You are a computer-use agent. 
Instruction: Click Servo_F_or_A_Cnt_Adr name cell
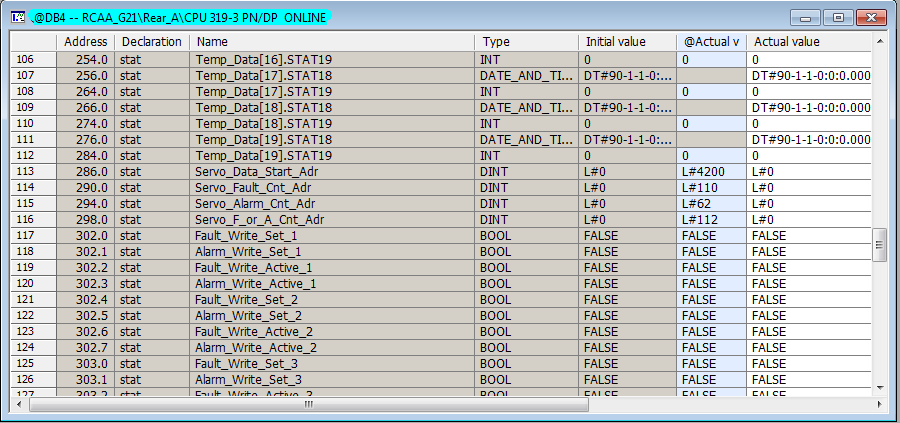point(332,220)
